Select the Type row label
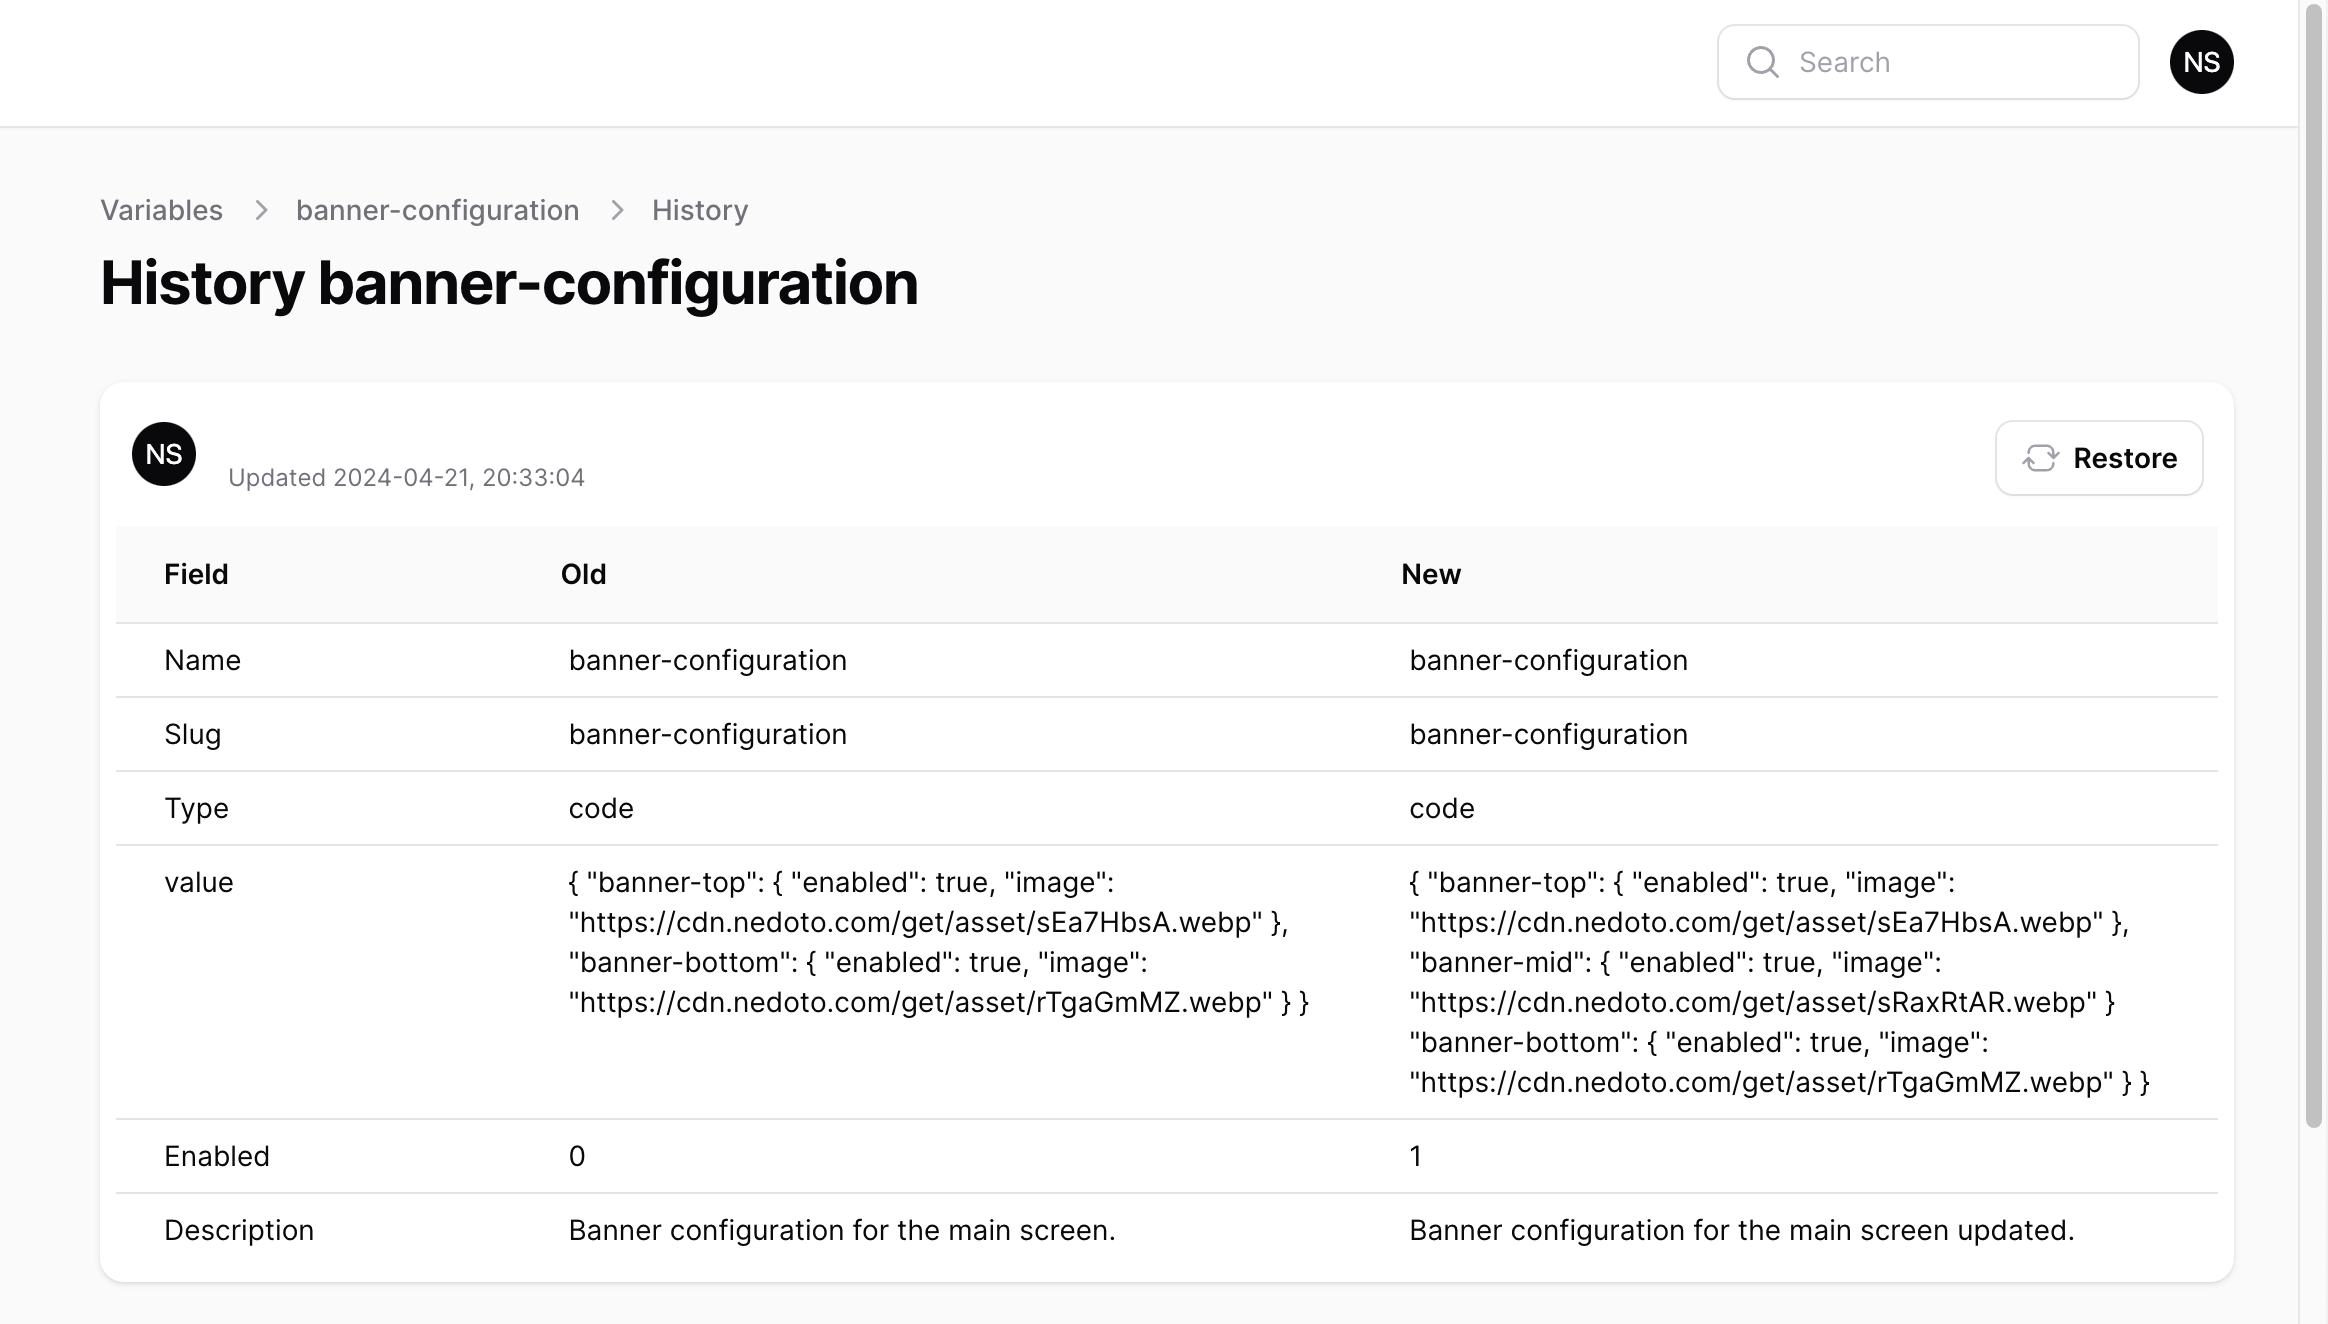Viewport: 2328px width, 1324px height. coord(196,808)
